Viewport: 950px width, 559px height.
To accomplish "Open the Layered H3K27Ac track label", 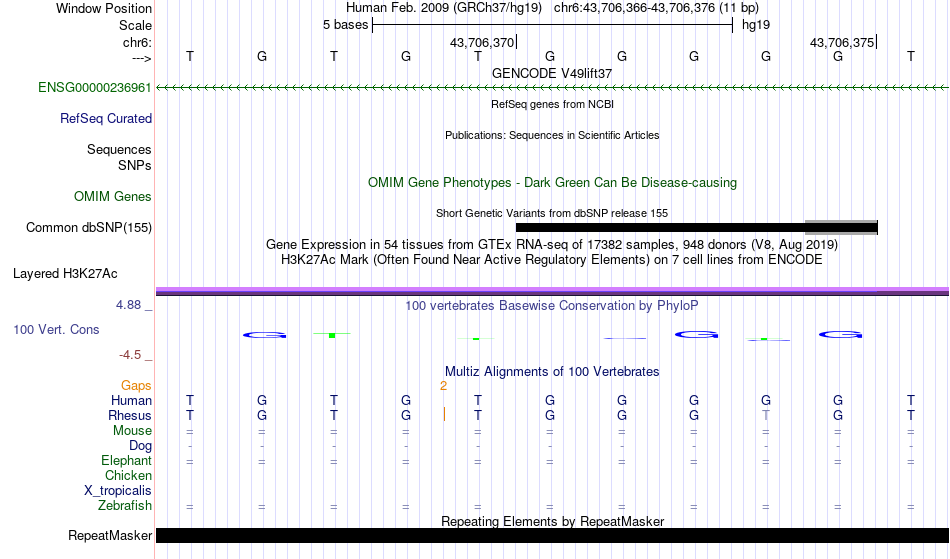I will [x=65, y=274].
